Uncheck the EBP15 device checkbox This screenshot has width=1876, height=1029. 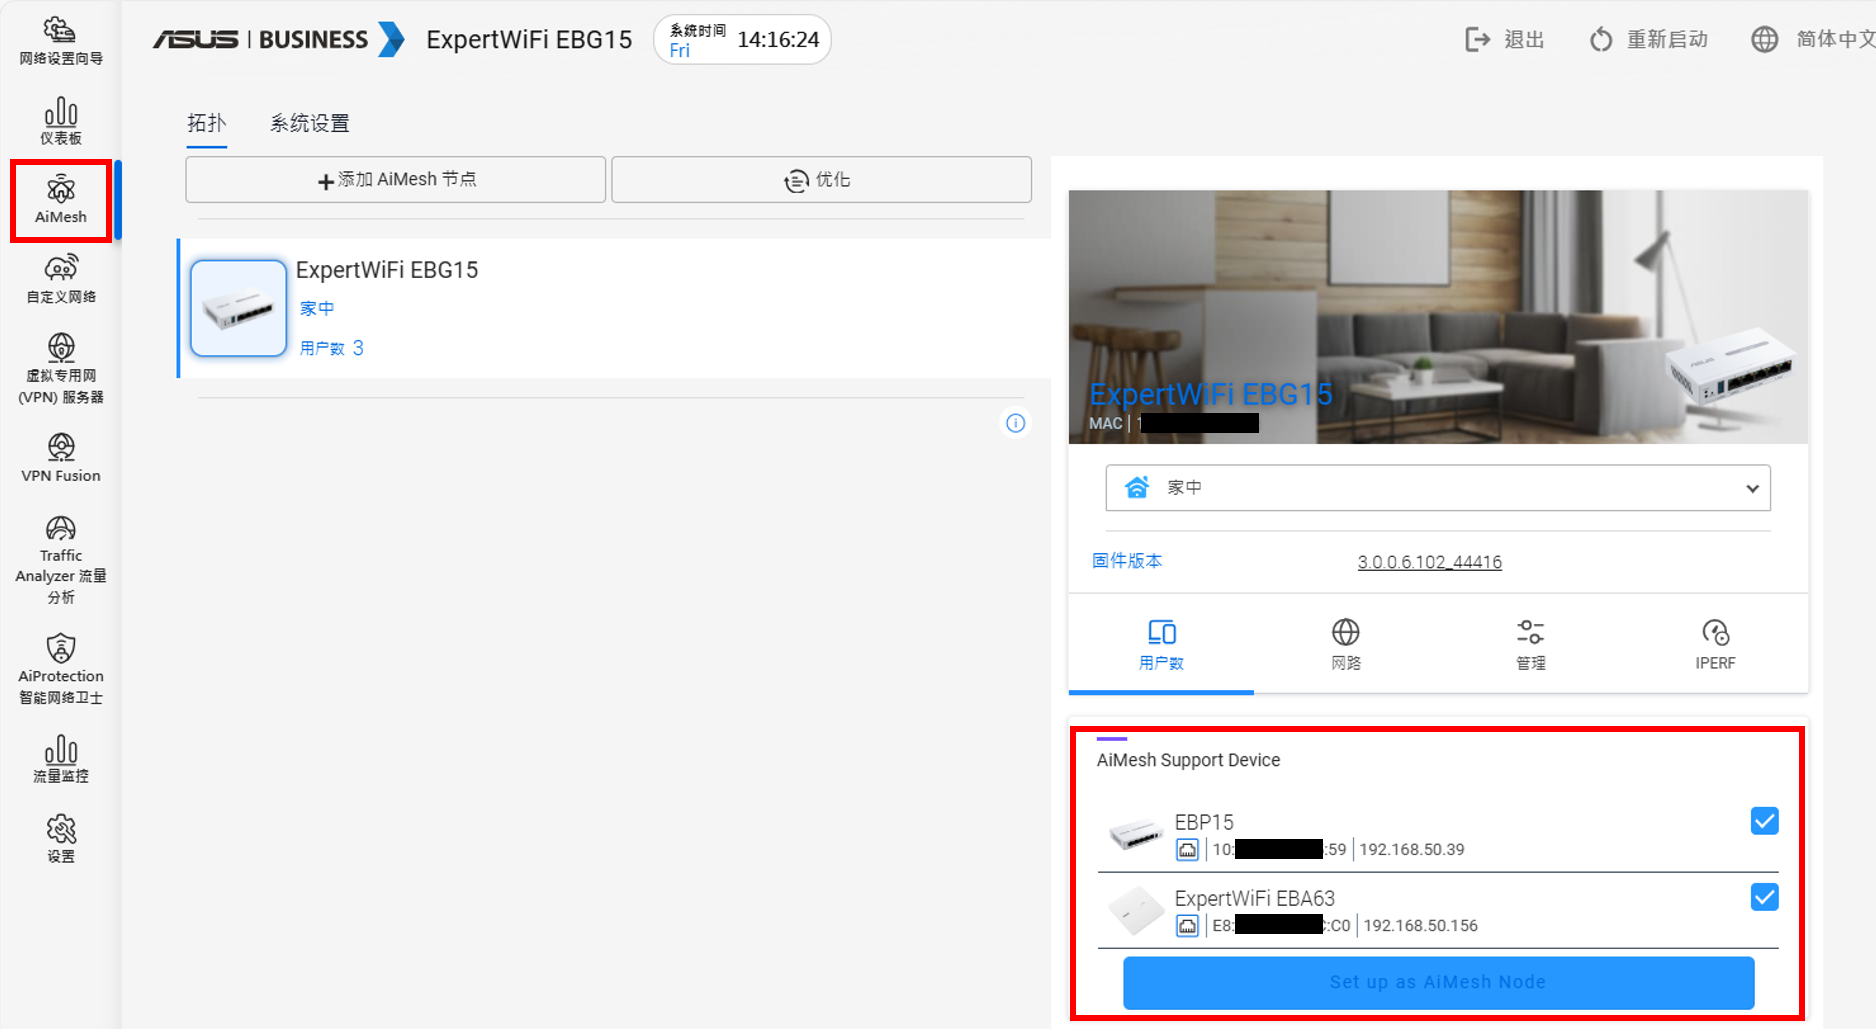(x=1765, y=821)
